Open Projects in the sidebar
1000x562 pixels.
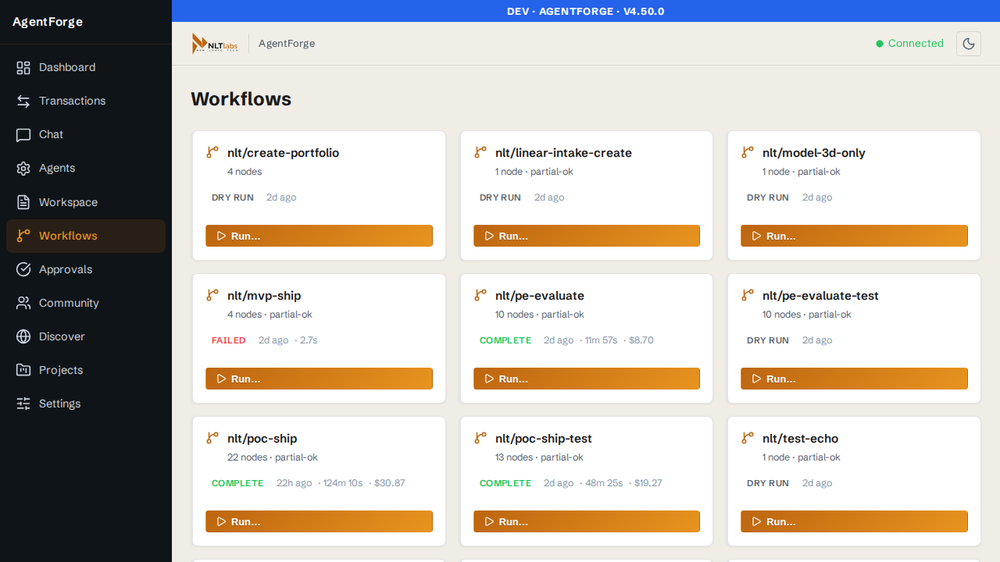click(86, 370)
